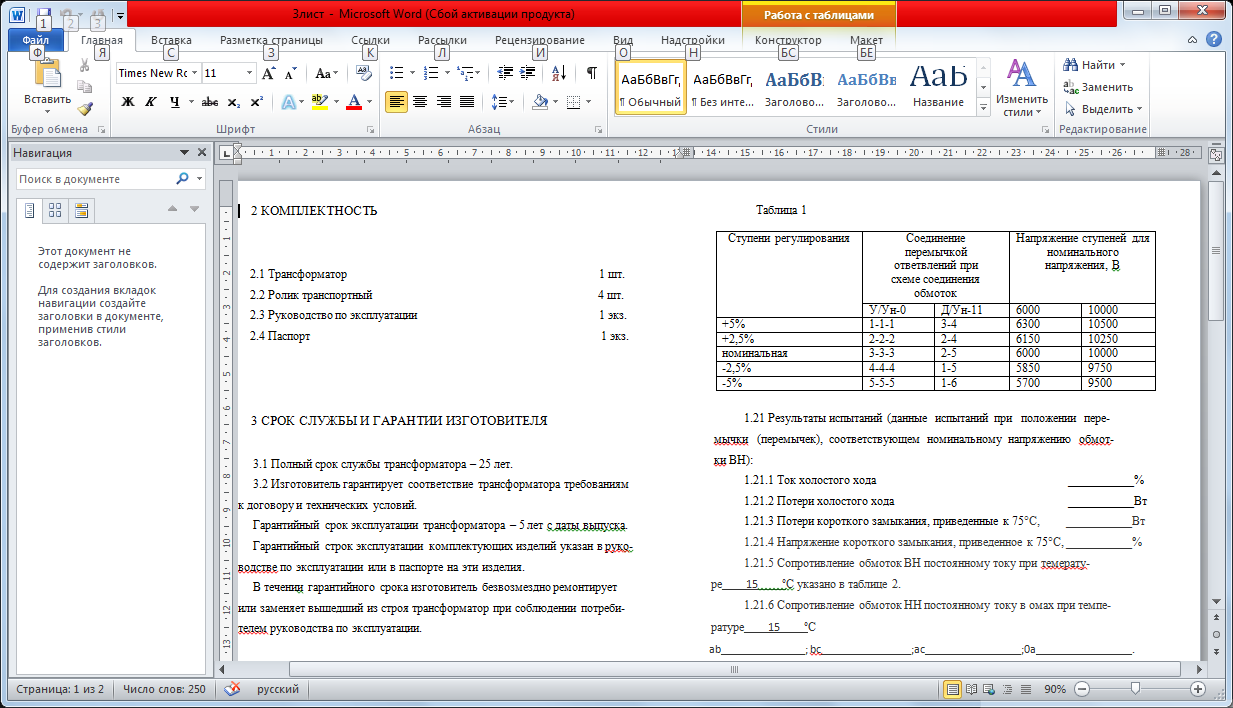Open Word Help question mark icon
This screenshot has width=1233, height=708.
(x=1213, y=40)
